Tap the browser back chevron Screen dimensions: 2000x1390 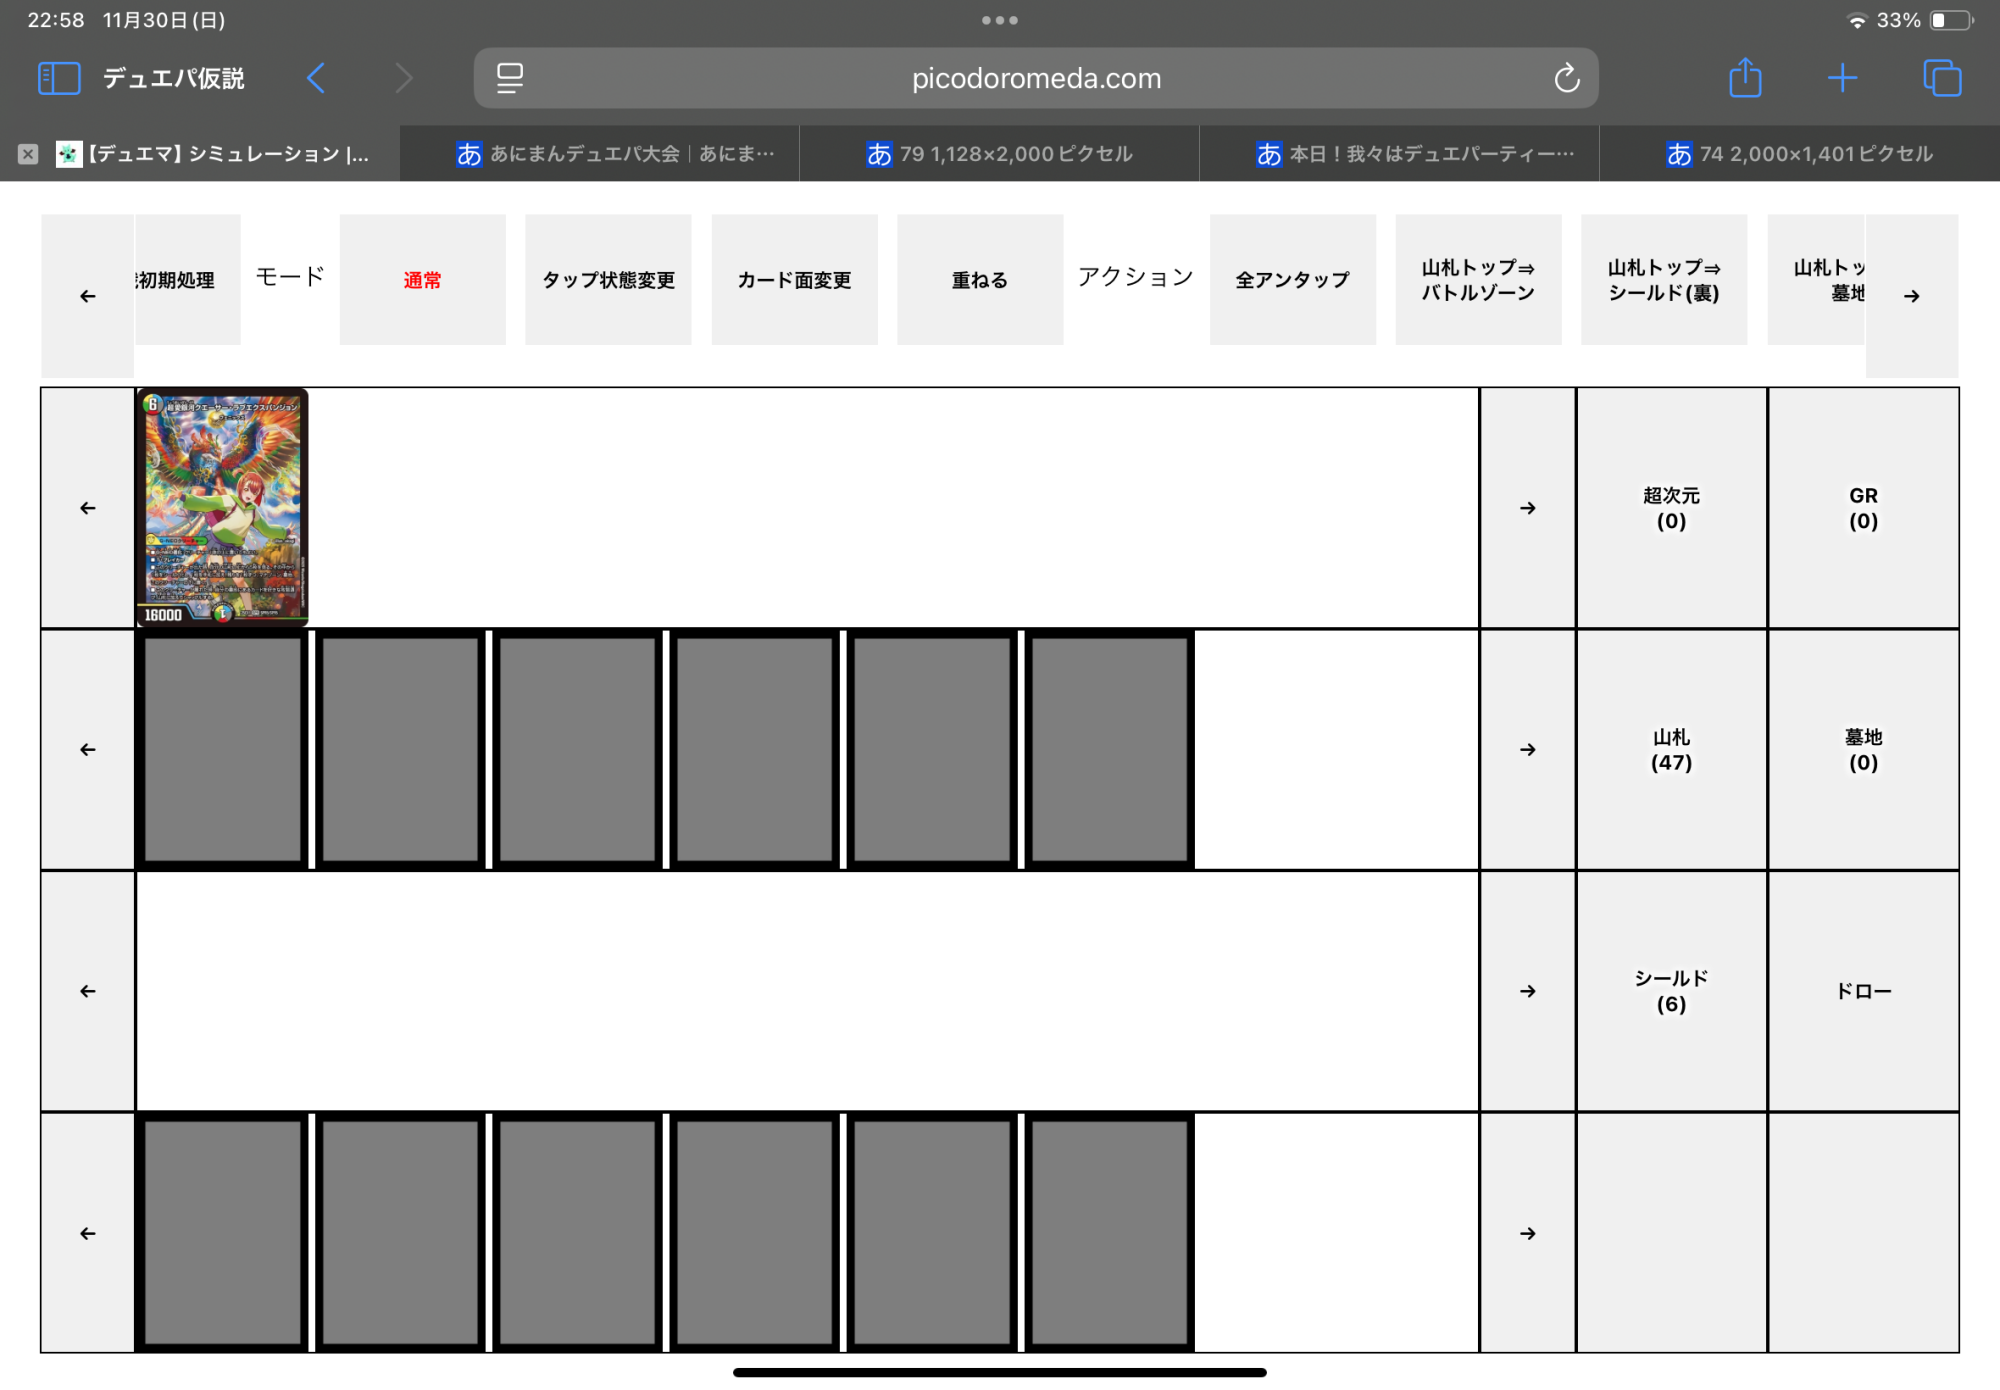[x=316, y=78]
